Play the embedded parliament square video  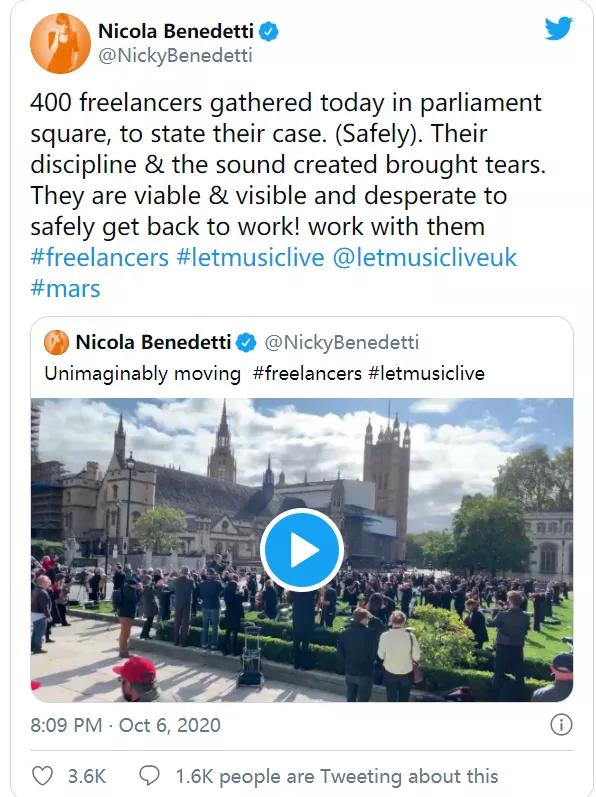coord(302,549)
